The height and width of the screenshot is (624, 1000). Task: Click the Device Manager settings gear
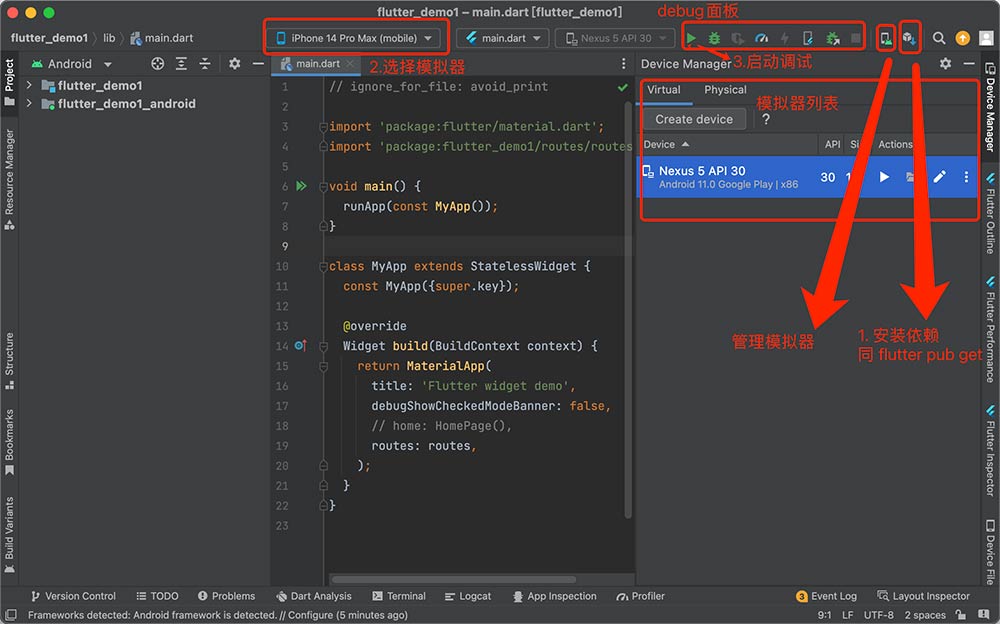coord(945,63)
